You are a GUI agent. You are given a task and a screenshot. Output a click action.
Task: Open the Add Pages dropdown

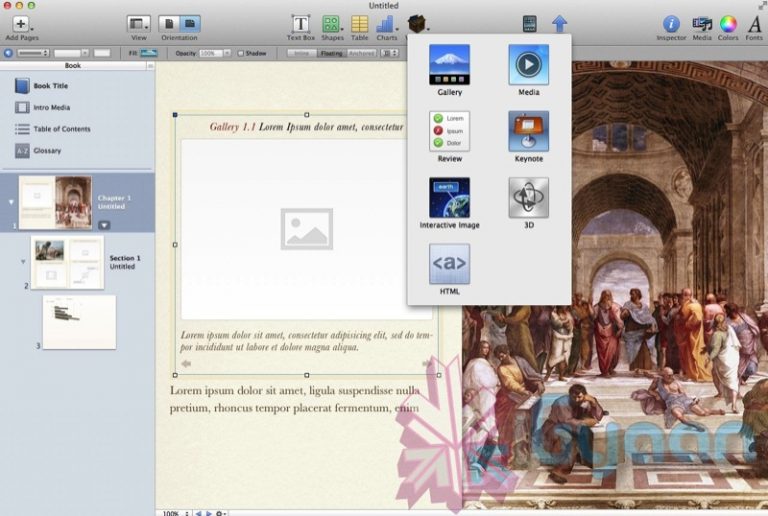point(21,25)
